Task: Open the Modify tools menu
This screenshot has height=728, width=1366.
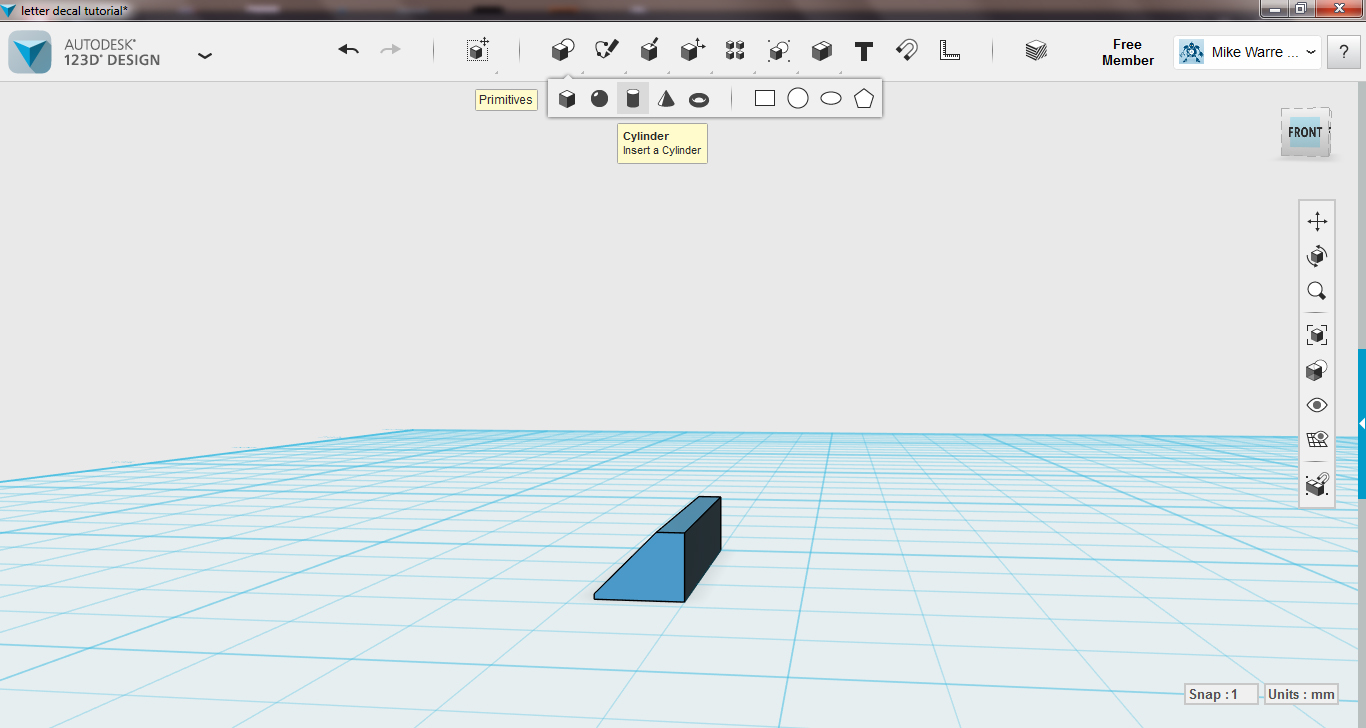Action: point(692,50)
